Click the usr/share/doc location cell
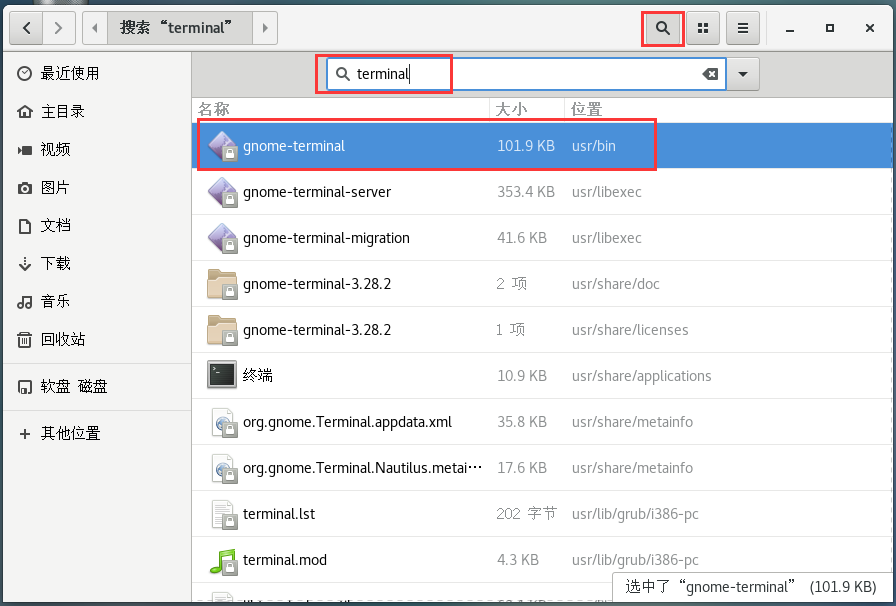The image size is (896, 606). 615,284
